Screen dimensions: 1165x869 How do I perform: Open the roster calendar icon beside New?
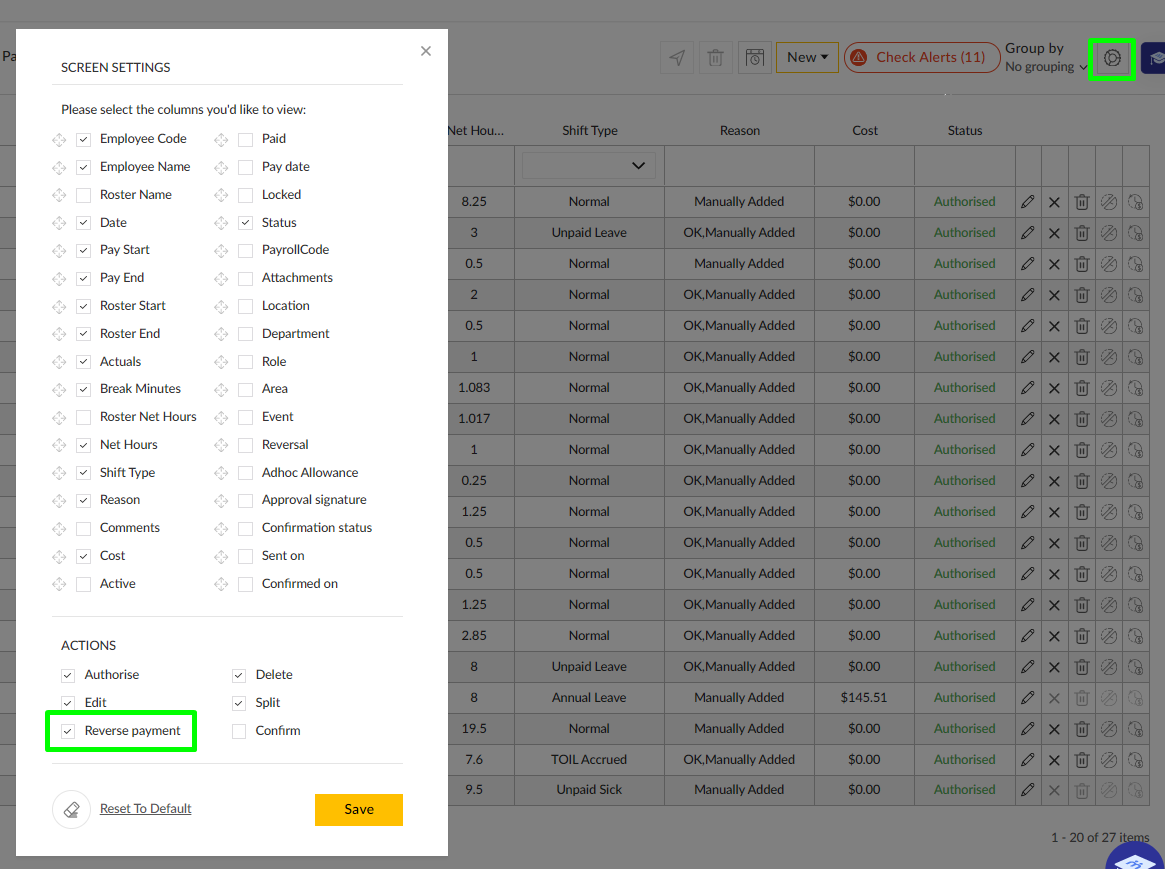(x=755, y=57)
